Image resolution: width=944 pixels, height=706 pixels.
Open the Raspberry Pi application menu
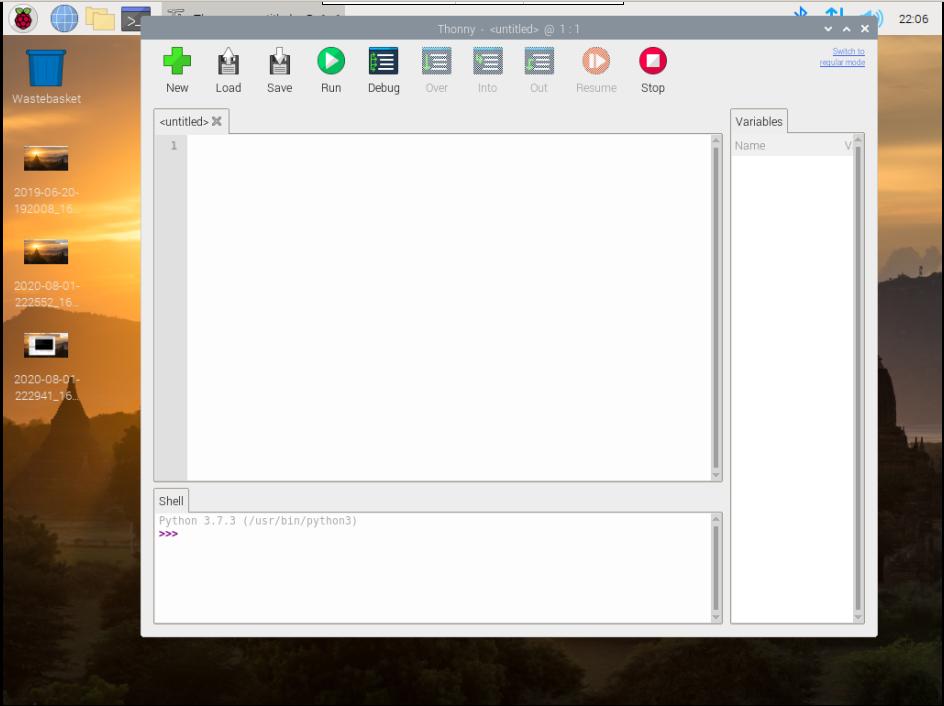click(22, 18)
